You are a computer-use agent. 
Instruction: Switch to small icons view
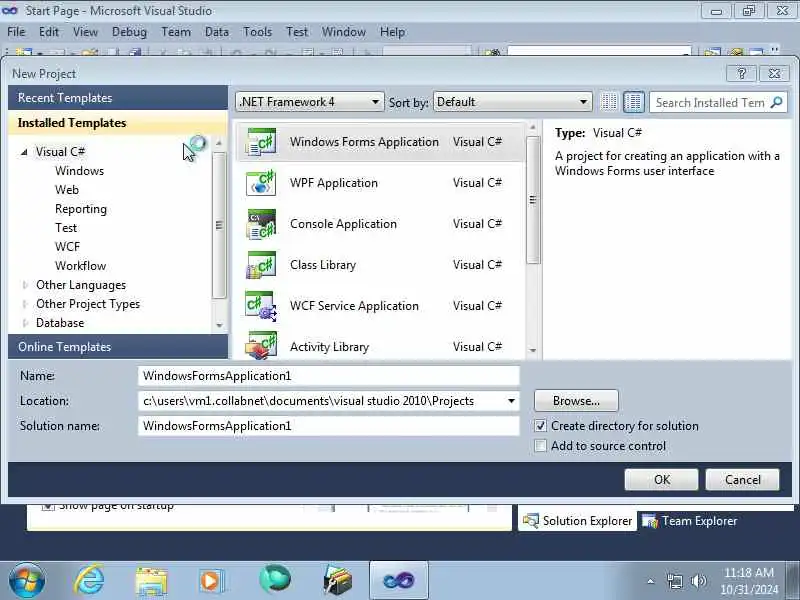[608, 102]
